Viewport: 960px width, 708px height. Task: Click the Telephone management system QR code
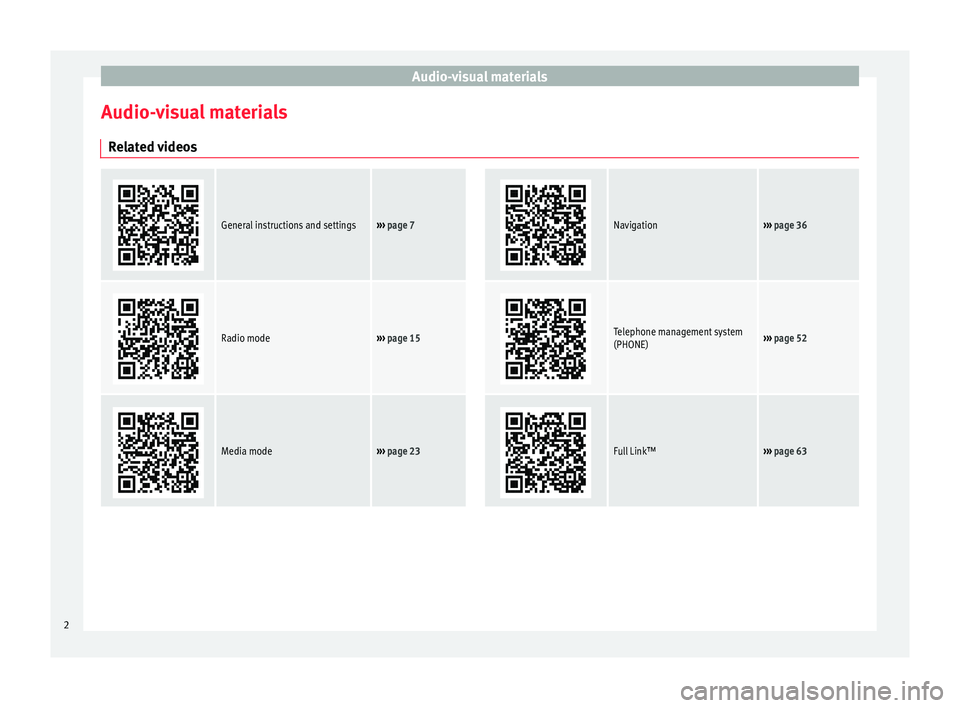click(546, 338)
